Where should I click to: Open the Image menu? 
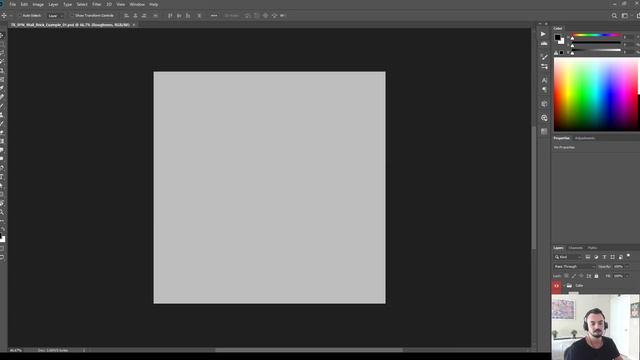38,4
